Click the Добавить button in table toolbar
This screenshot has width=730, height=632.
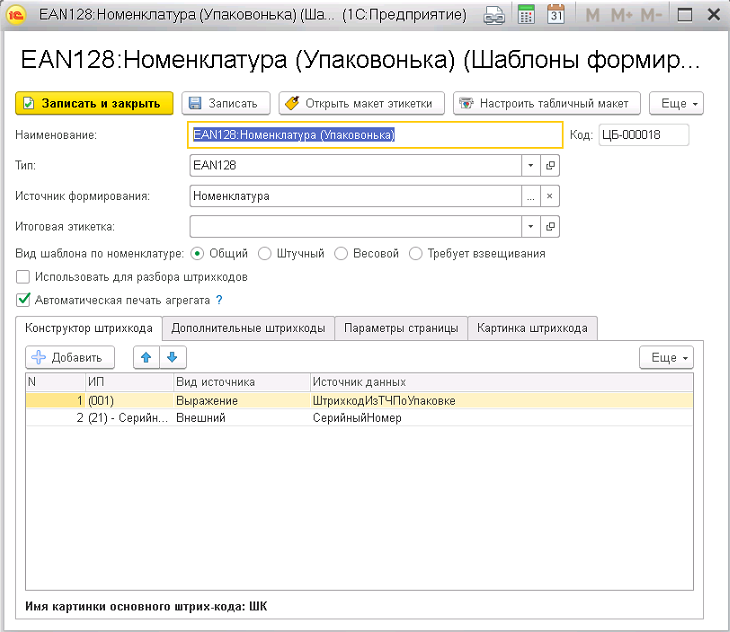pos(70,357)
